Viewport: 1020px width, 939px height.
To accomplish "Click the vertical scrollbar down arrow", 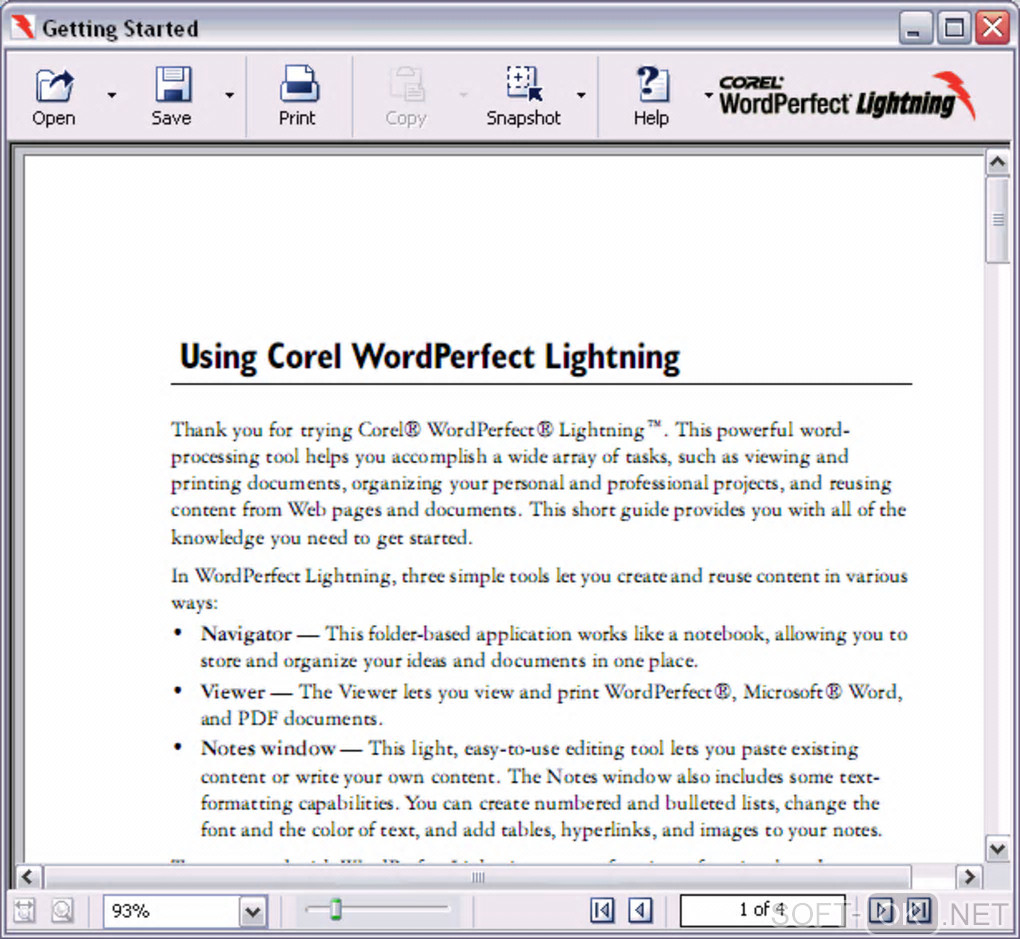I will point(998,849).
